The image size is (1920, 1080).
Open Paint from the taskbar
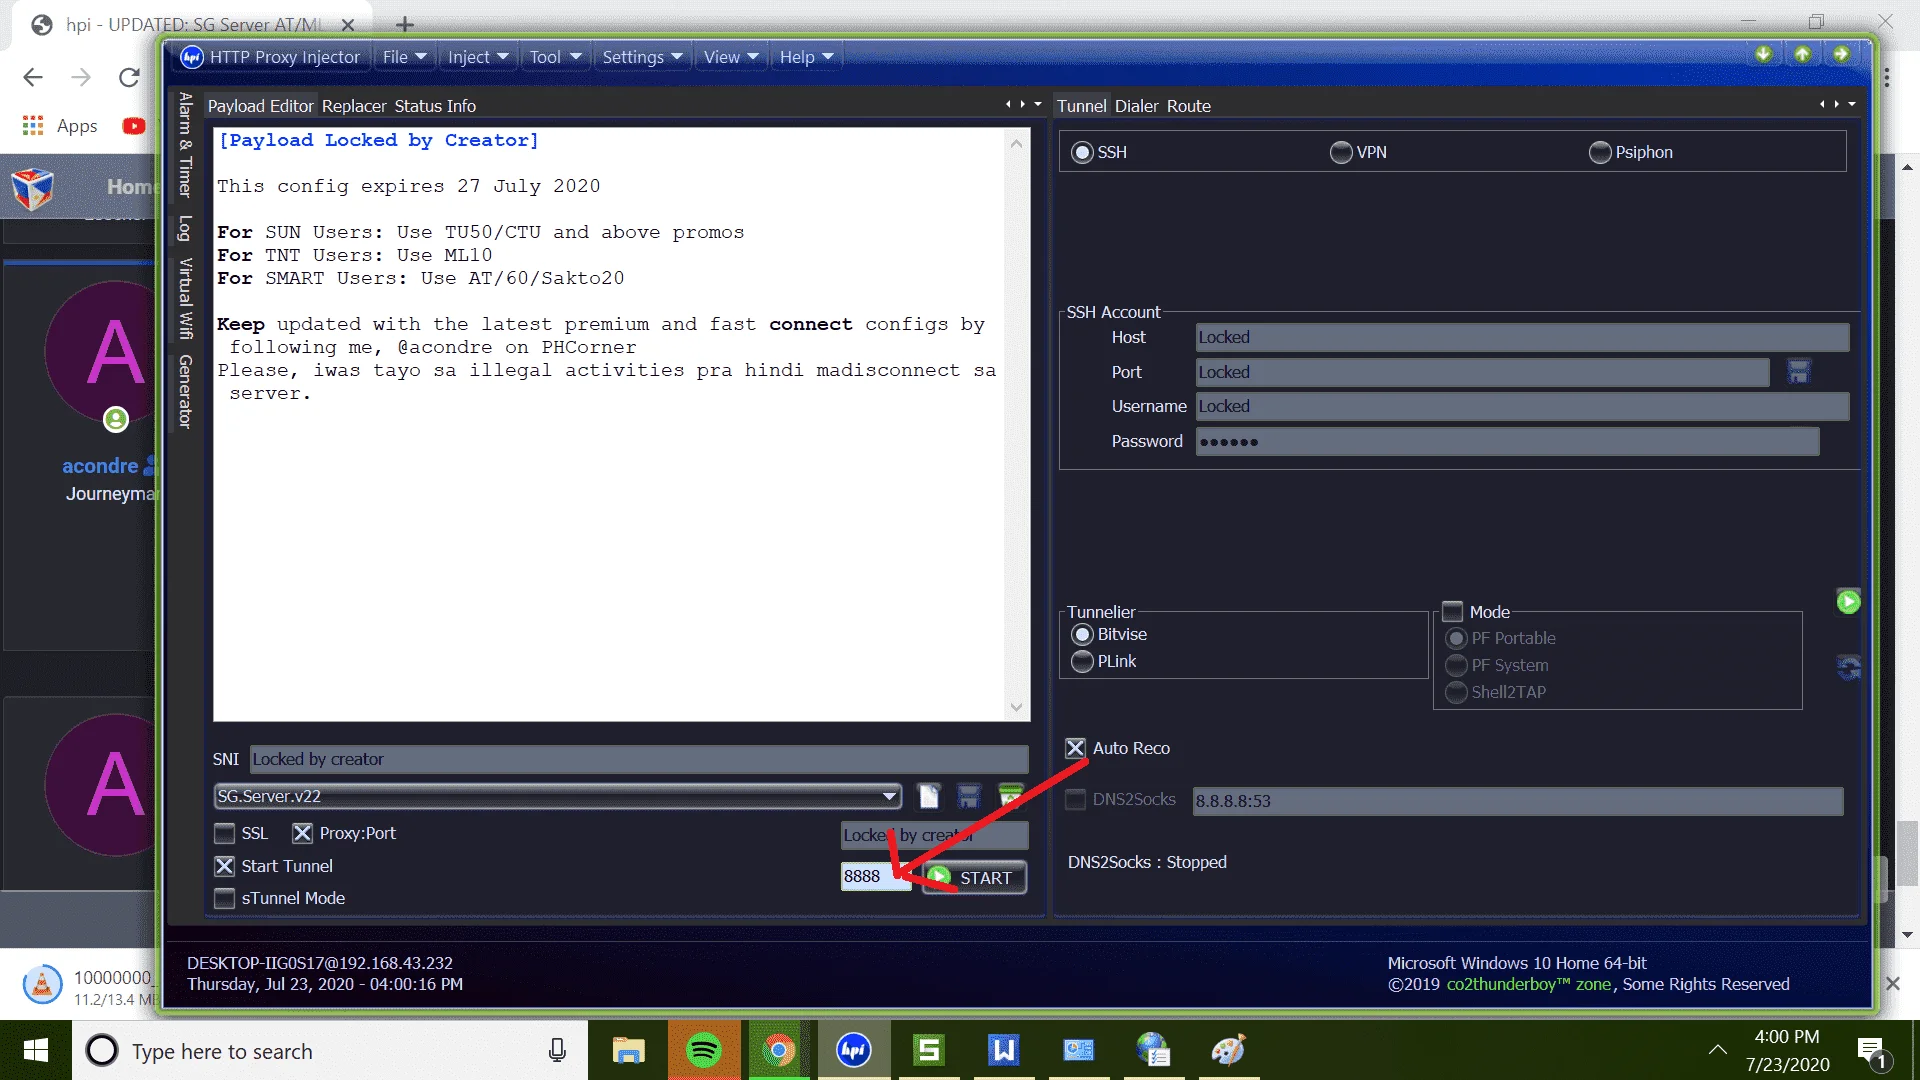click(1229, 1051)
